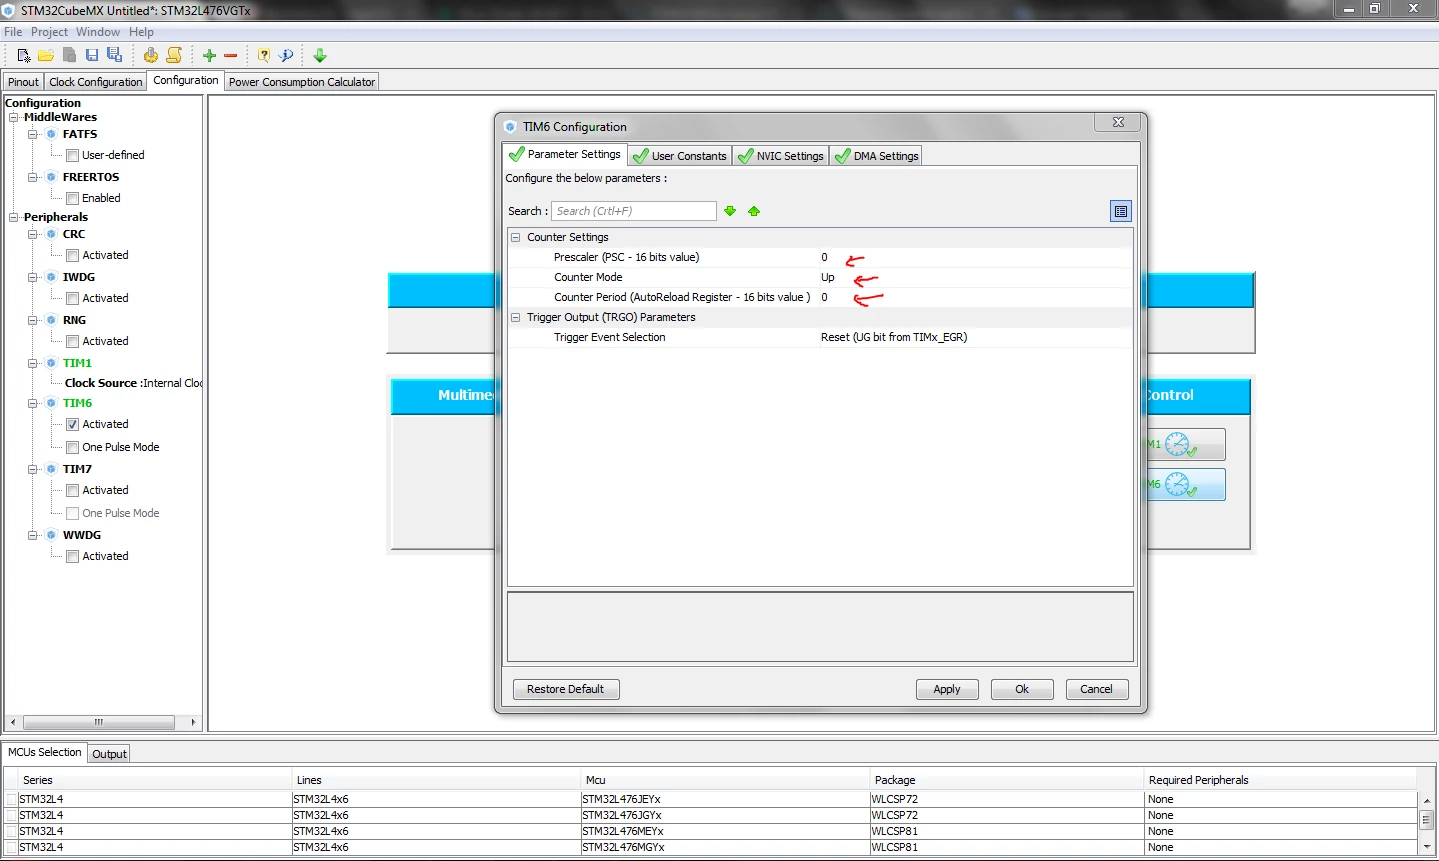Click the WWDG cube icon in tree
The height and width of the screenshot is (861, 1439).
click(x=51, y=535)
